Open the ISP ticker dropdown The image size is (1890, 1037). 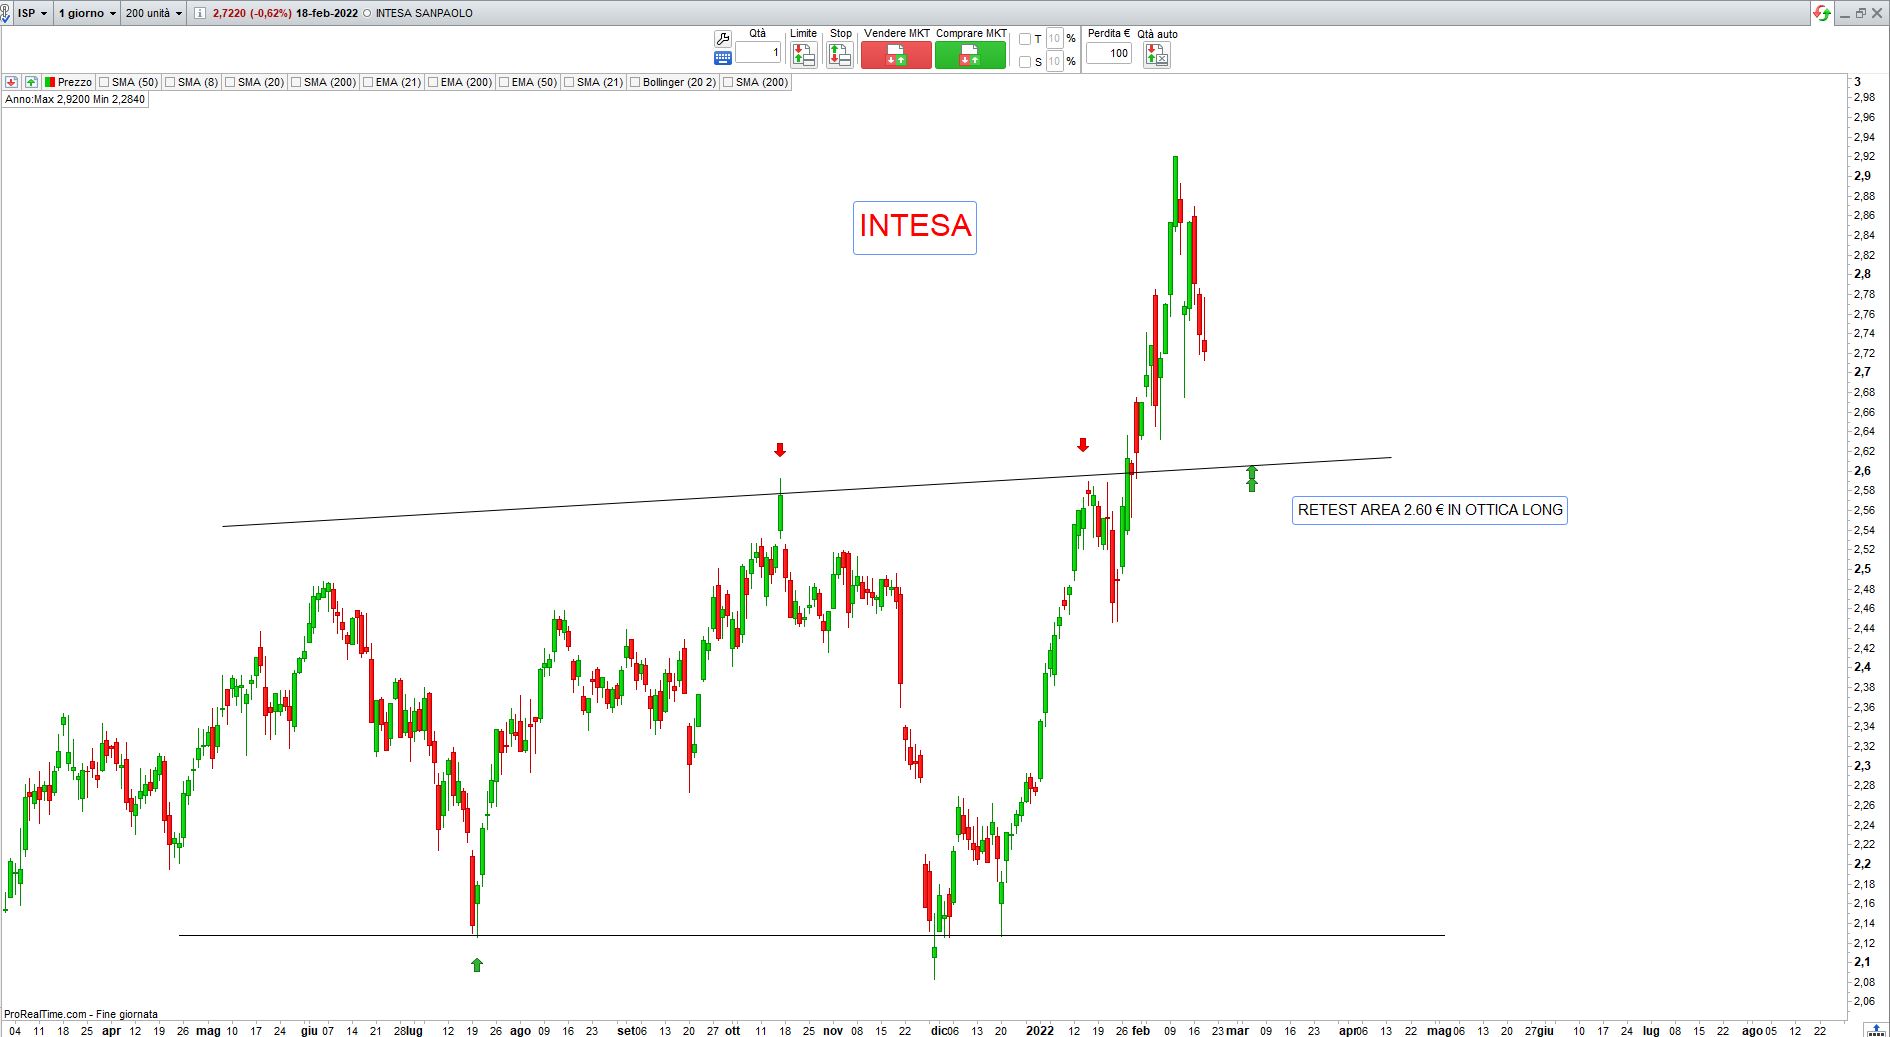pos(32,13)
